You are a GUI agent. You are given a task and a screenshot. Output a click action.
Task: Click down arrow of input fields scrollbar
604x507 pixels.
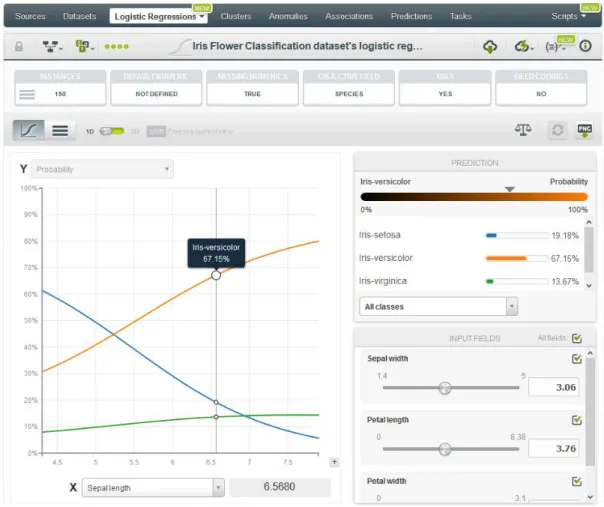(x=590, y=497)
